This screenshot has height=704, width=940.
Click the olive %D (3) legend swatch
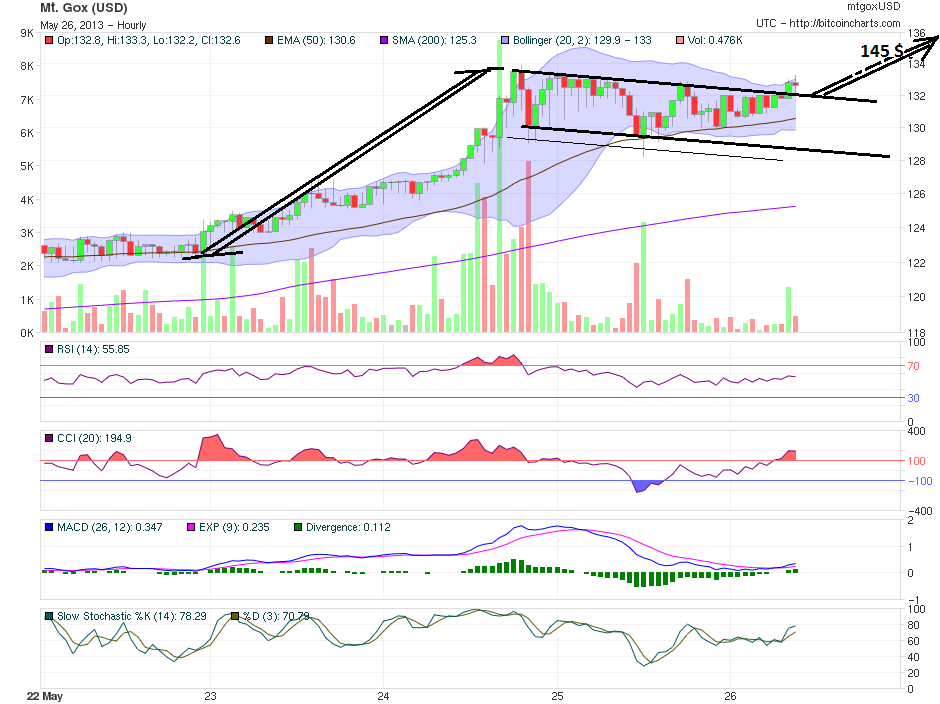tap(235, 616)
